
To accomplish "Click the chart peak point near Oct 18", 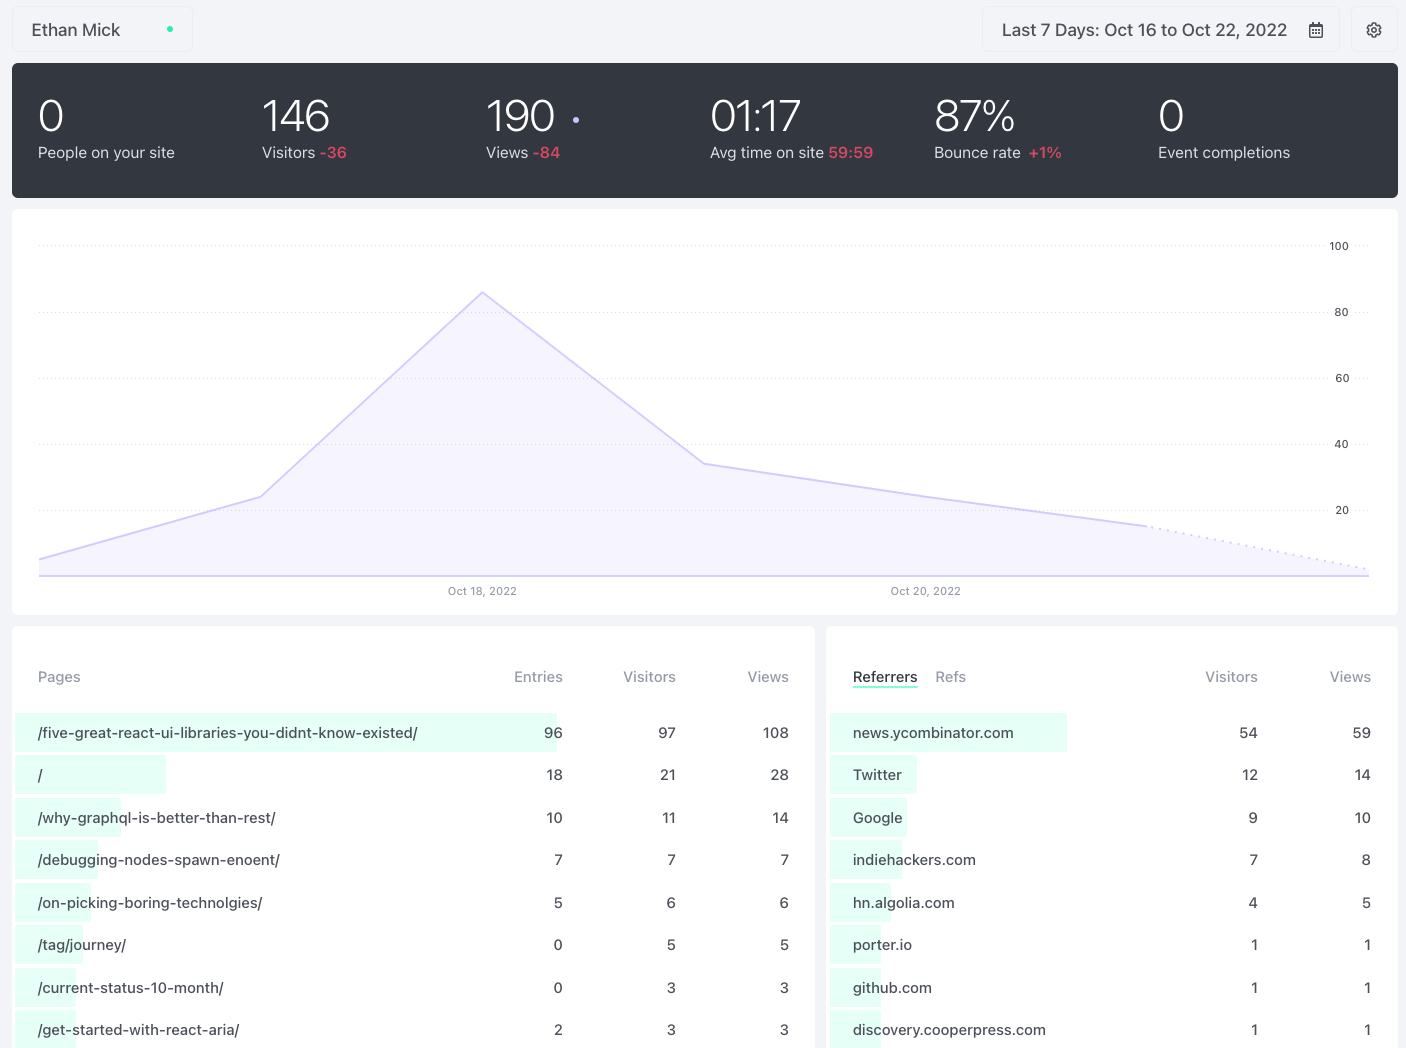I will 483,292.
